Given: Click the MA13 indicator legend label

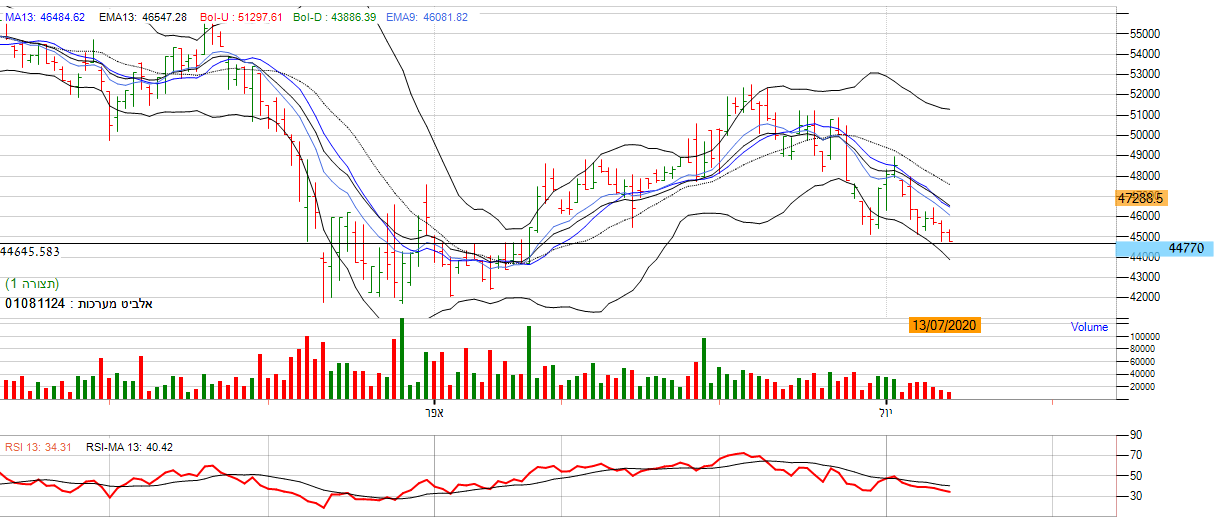Looking at the screenshot, I should click(x=46, y=18).
